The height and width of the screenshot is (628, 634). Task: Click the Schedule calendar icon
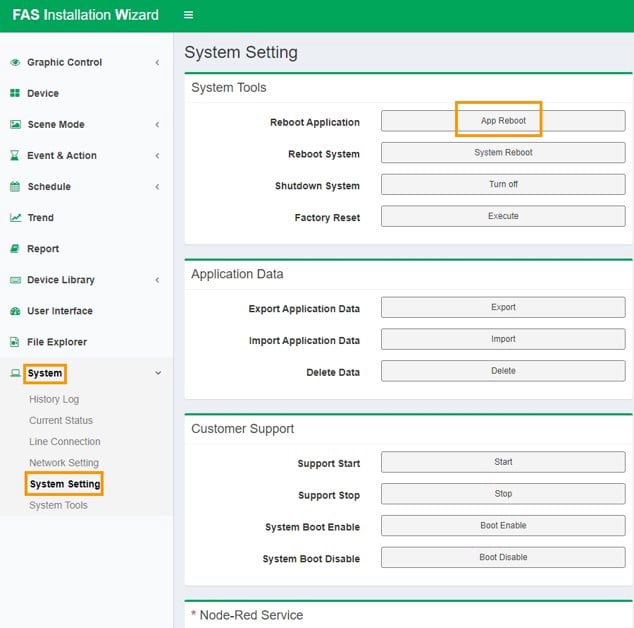(15, 186)
